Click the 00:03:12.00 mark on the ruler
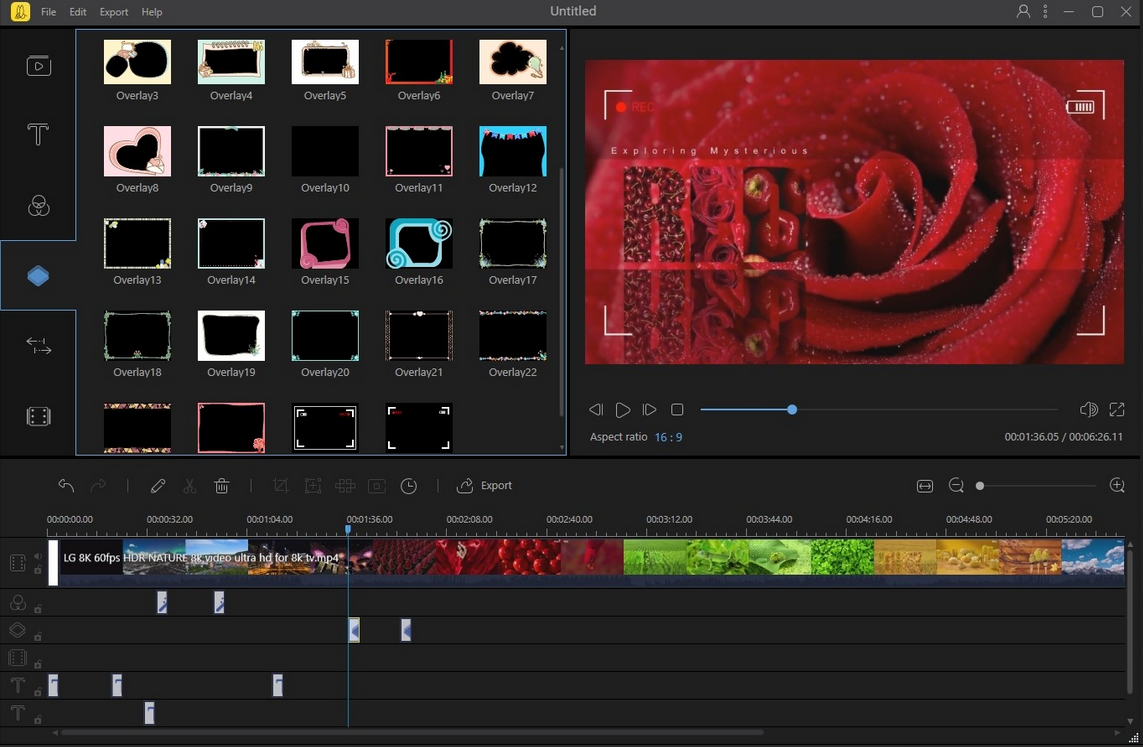The width and height of the screenshot is (1143, 747). pos(669,520)
